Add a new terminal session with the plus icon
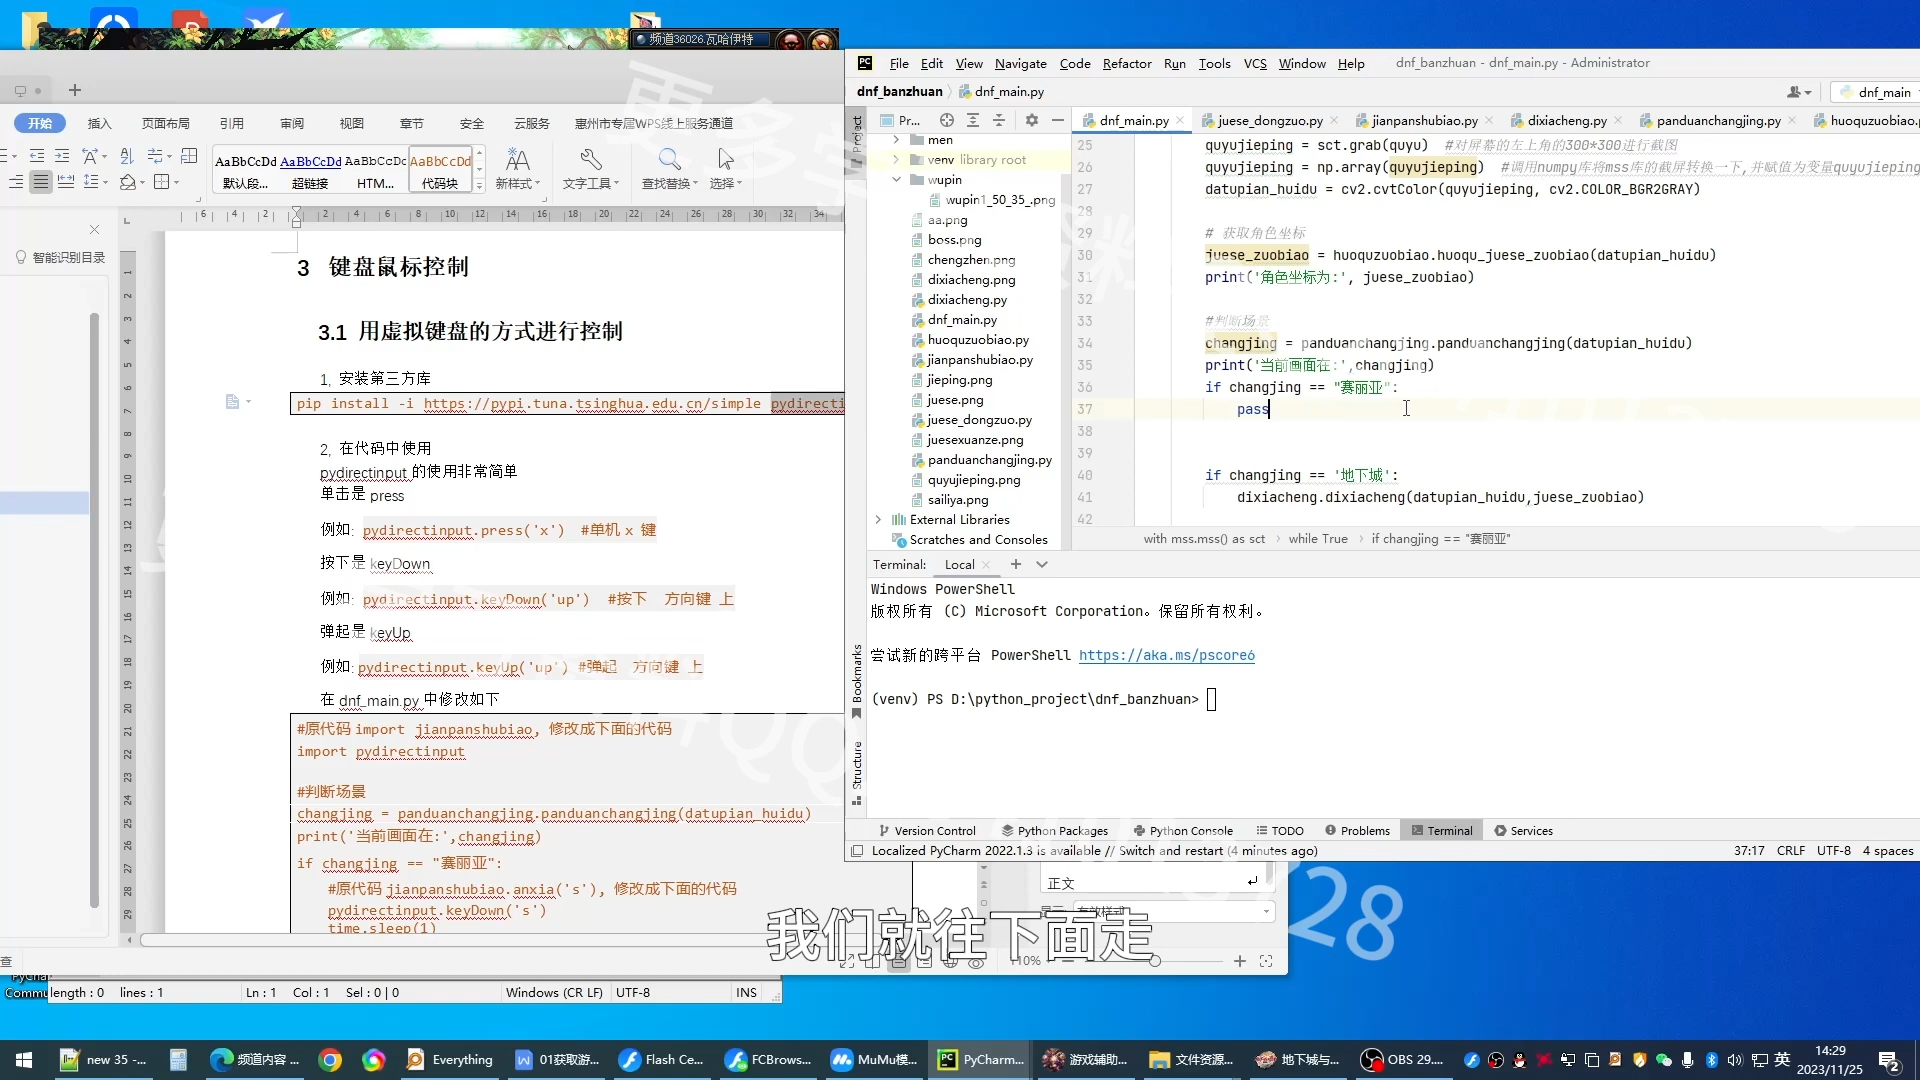 coord(1016,565)
